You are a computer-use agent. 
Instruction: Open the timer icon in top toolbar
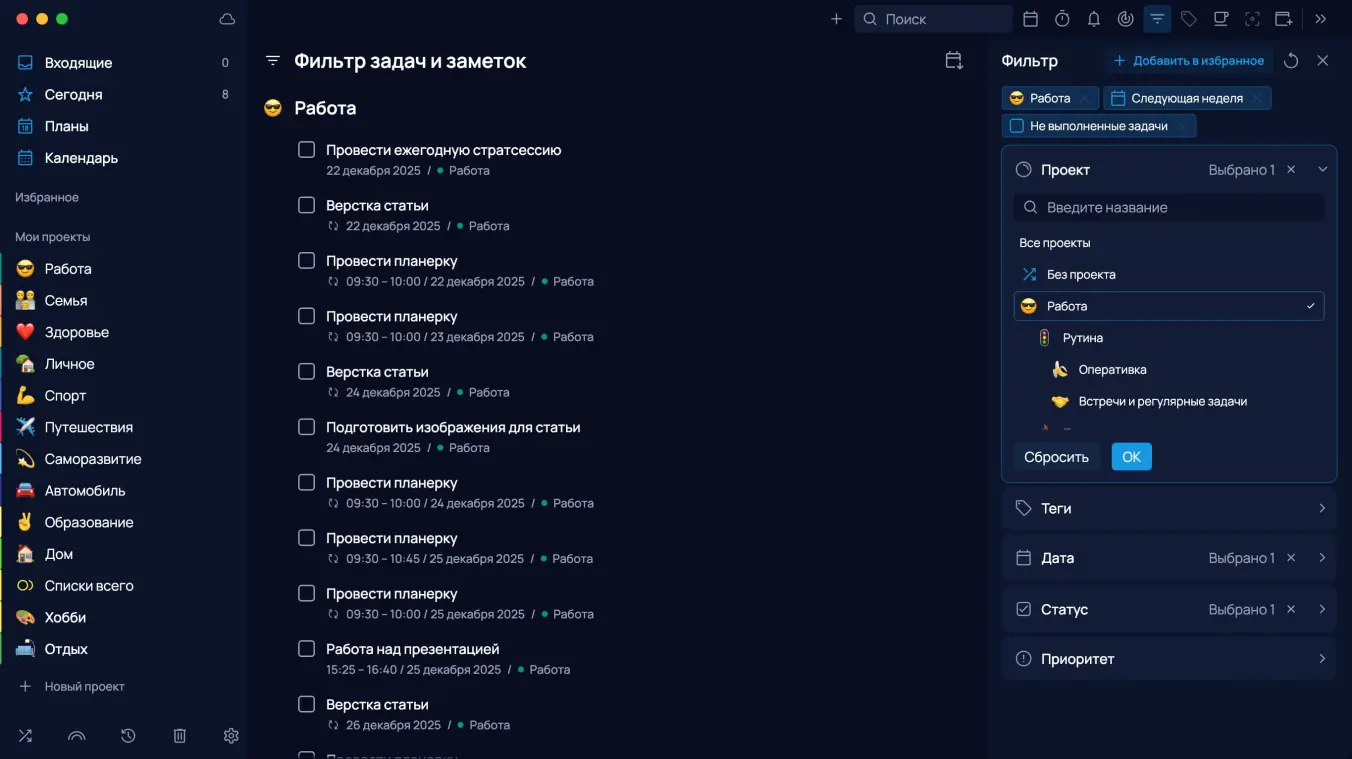tap(1062, 19)
